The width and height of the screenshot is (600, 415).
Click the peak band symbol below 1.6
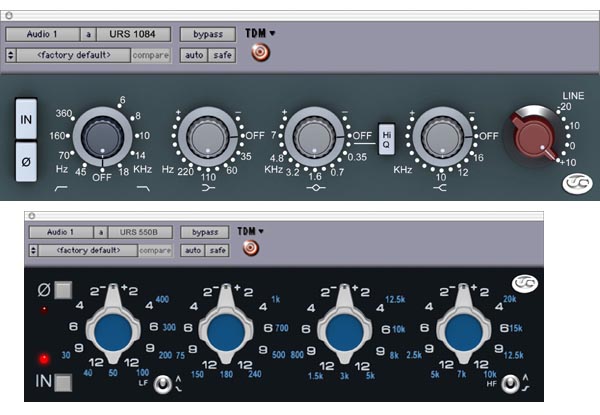point(316,188)
